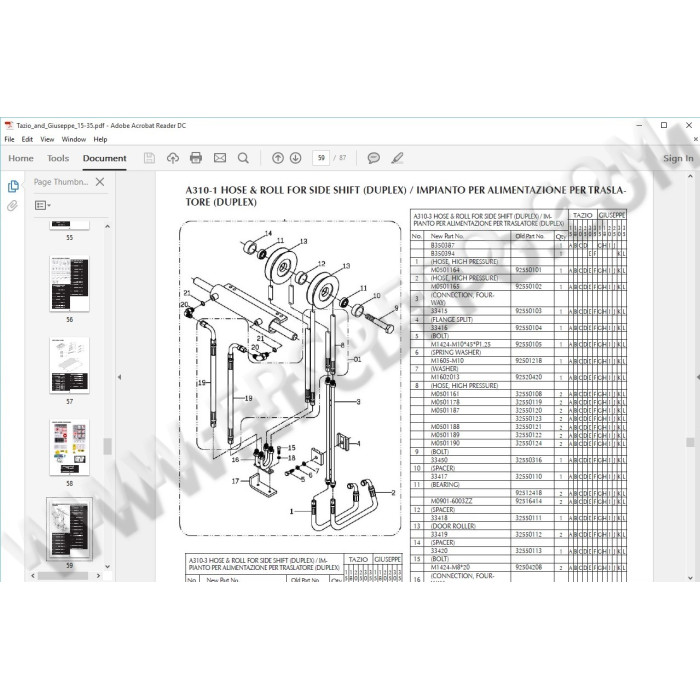Click the A310-1 HOSE & ROLL heading
This screenshot has width=700, height=700.
click(x=406, y=196)
